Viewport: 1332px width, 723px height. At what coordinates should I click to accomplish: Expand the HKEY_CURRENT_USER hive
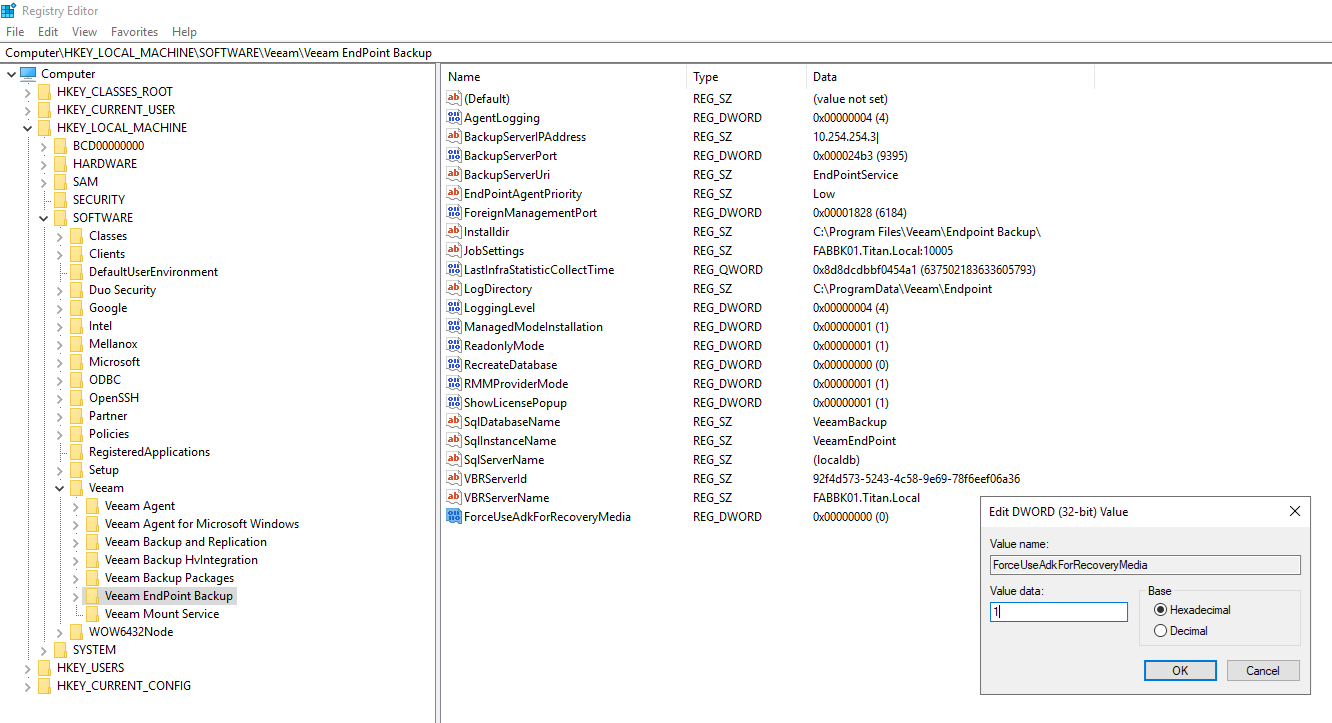click(27, 110)
